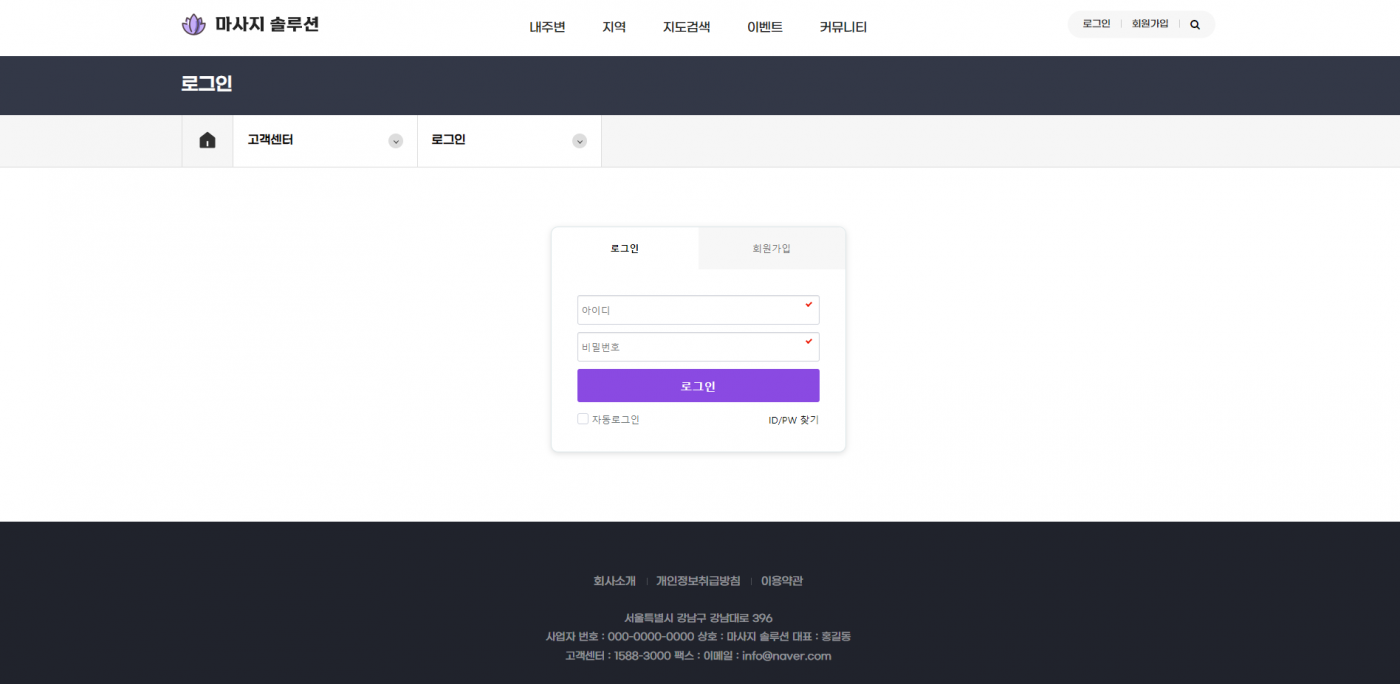Click 회원가입 link in top header

1149,24
